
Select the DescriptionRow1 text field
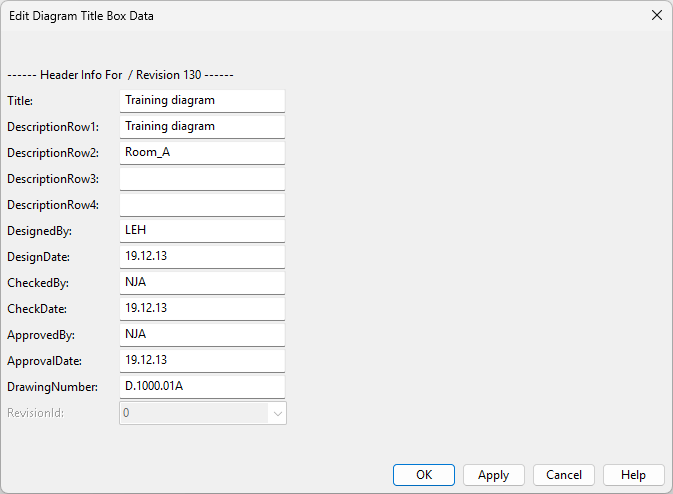click(x=202, y=126)
